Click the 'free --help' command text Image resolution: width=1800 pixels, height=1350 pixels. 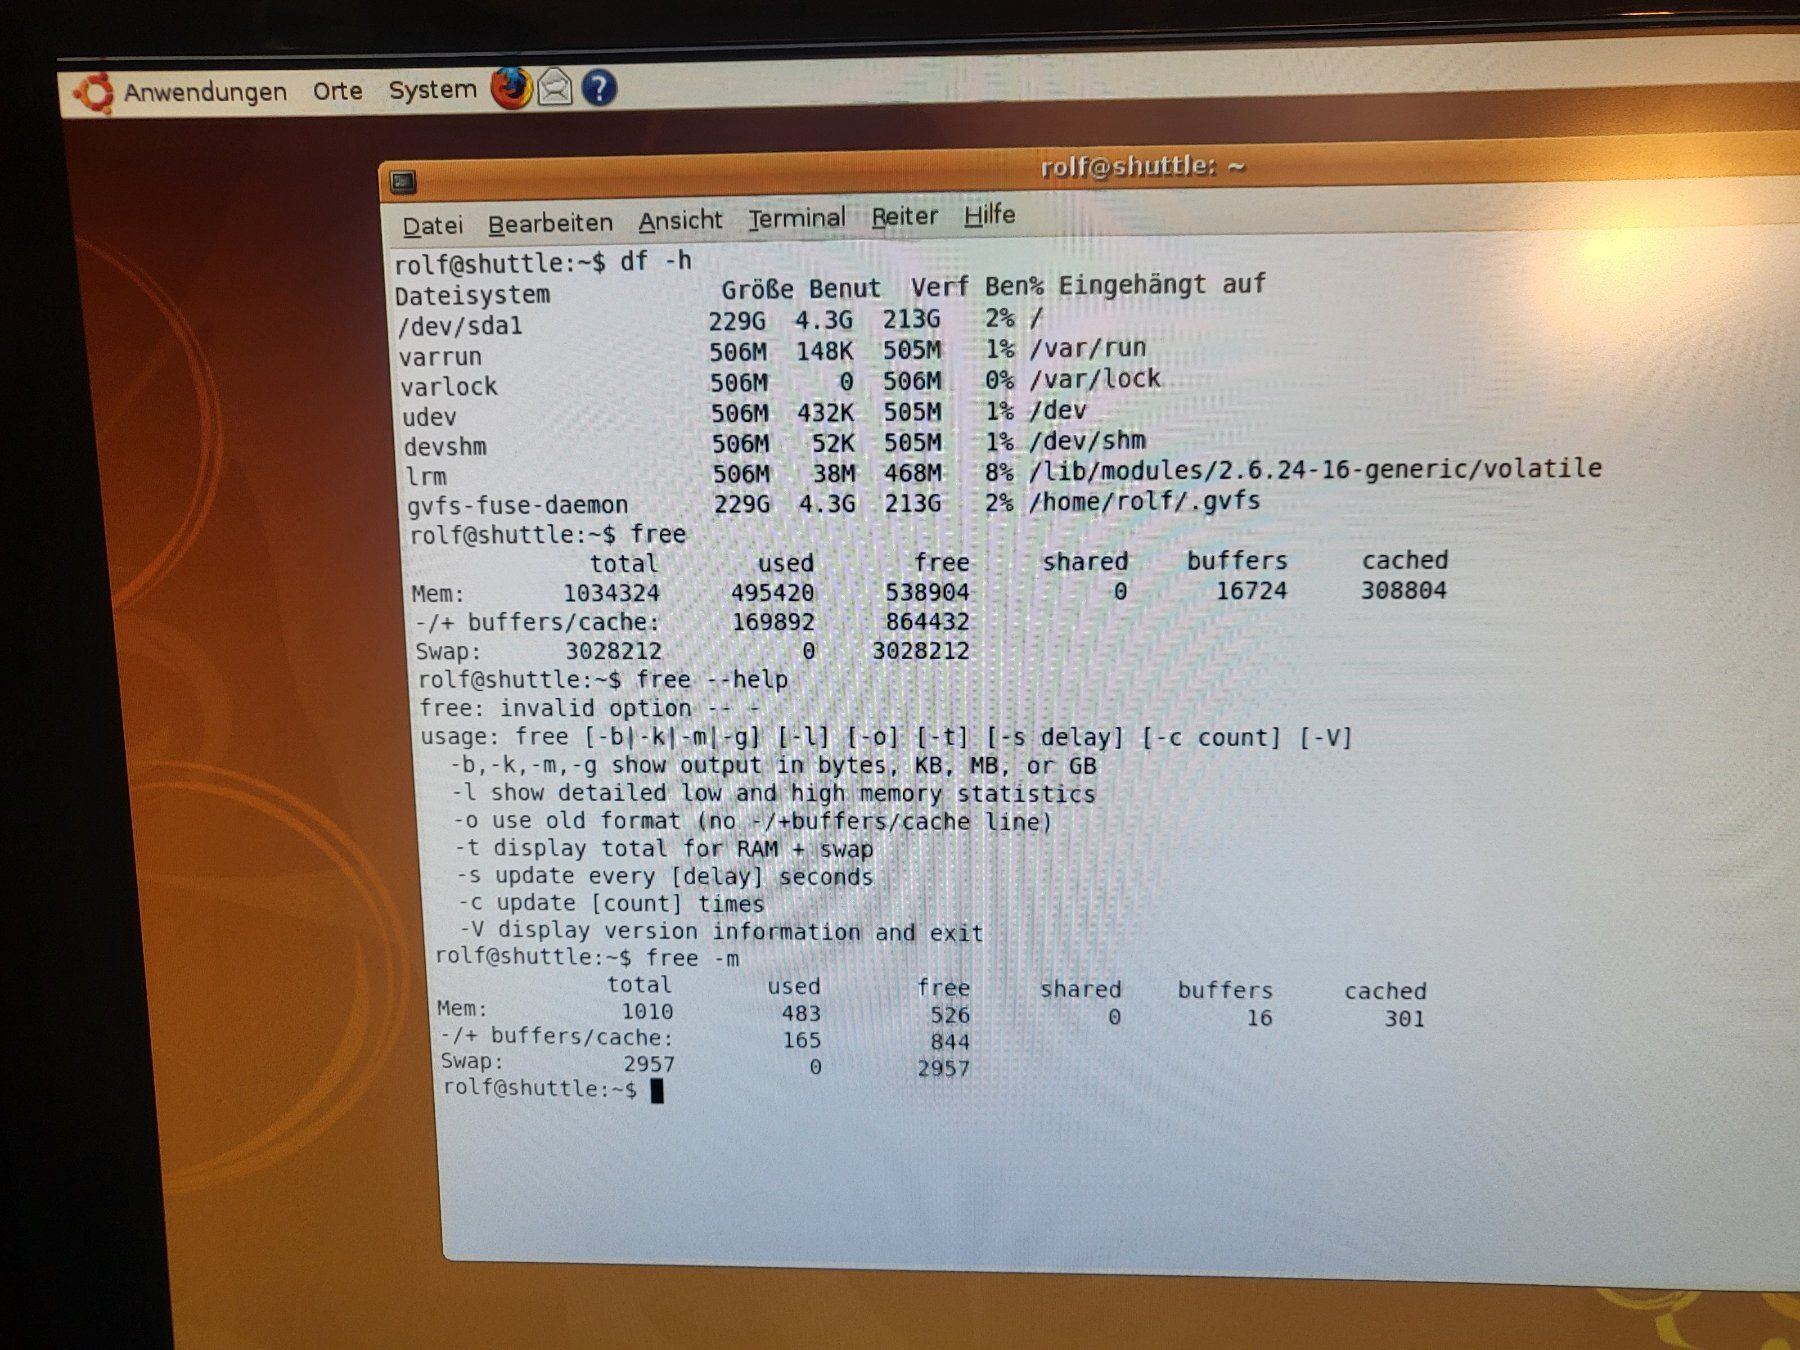(x=712, y=680)
